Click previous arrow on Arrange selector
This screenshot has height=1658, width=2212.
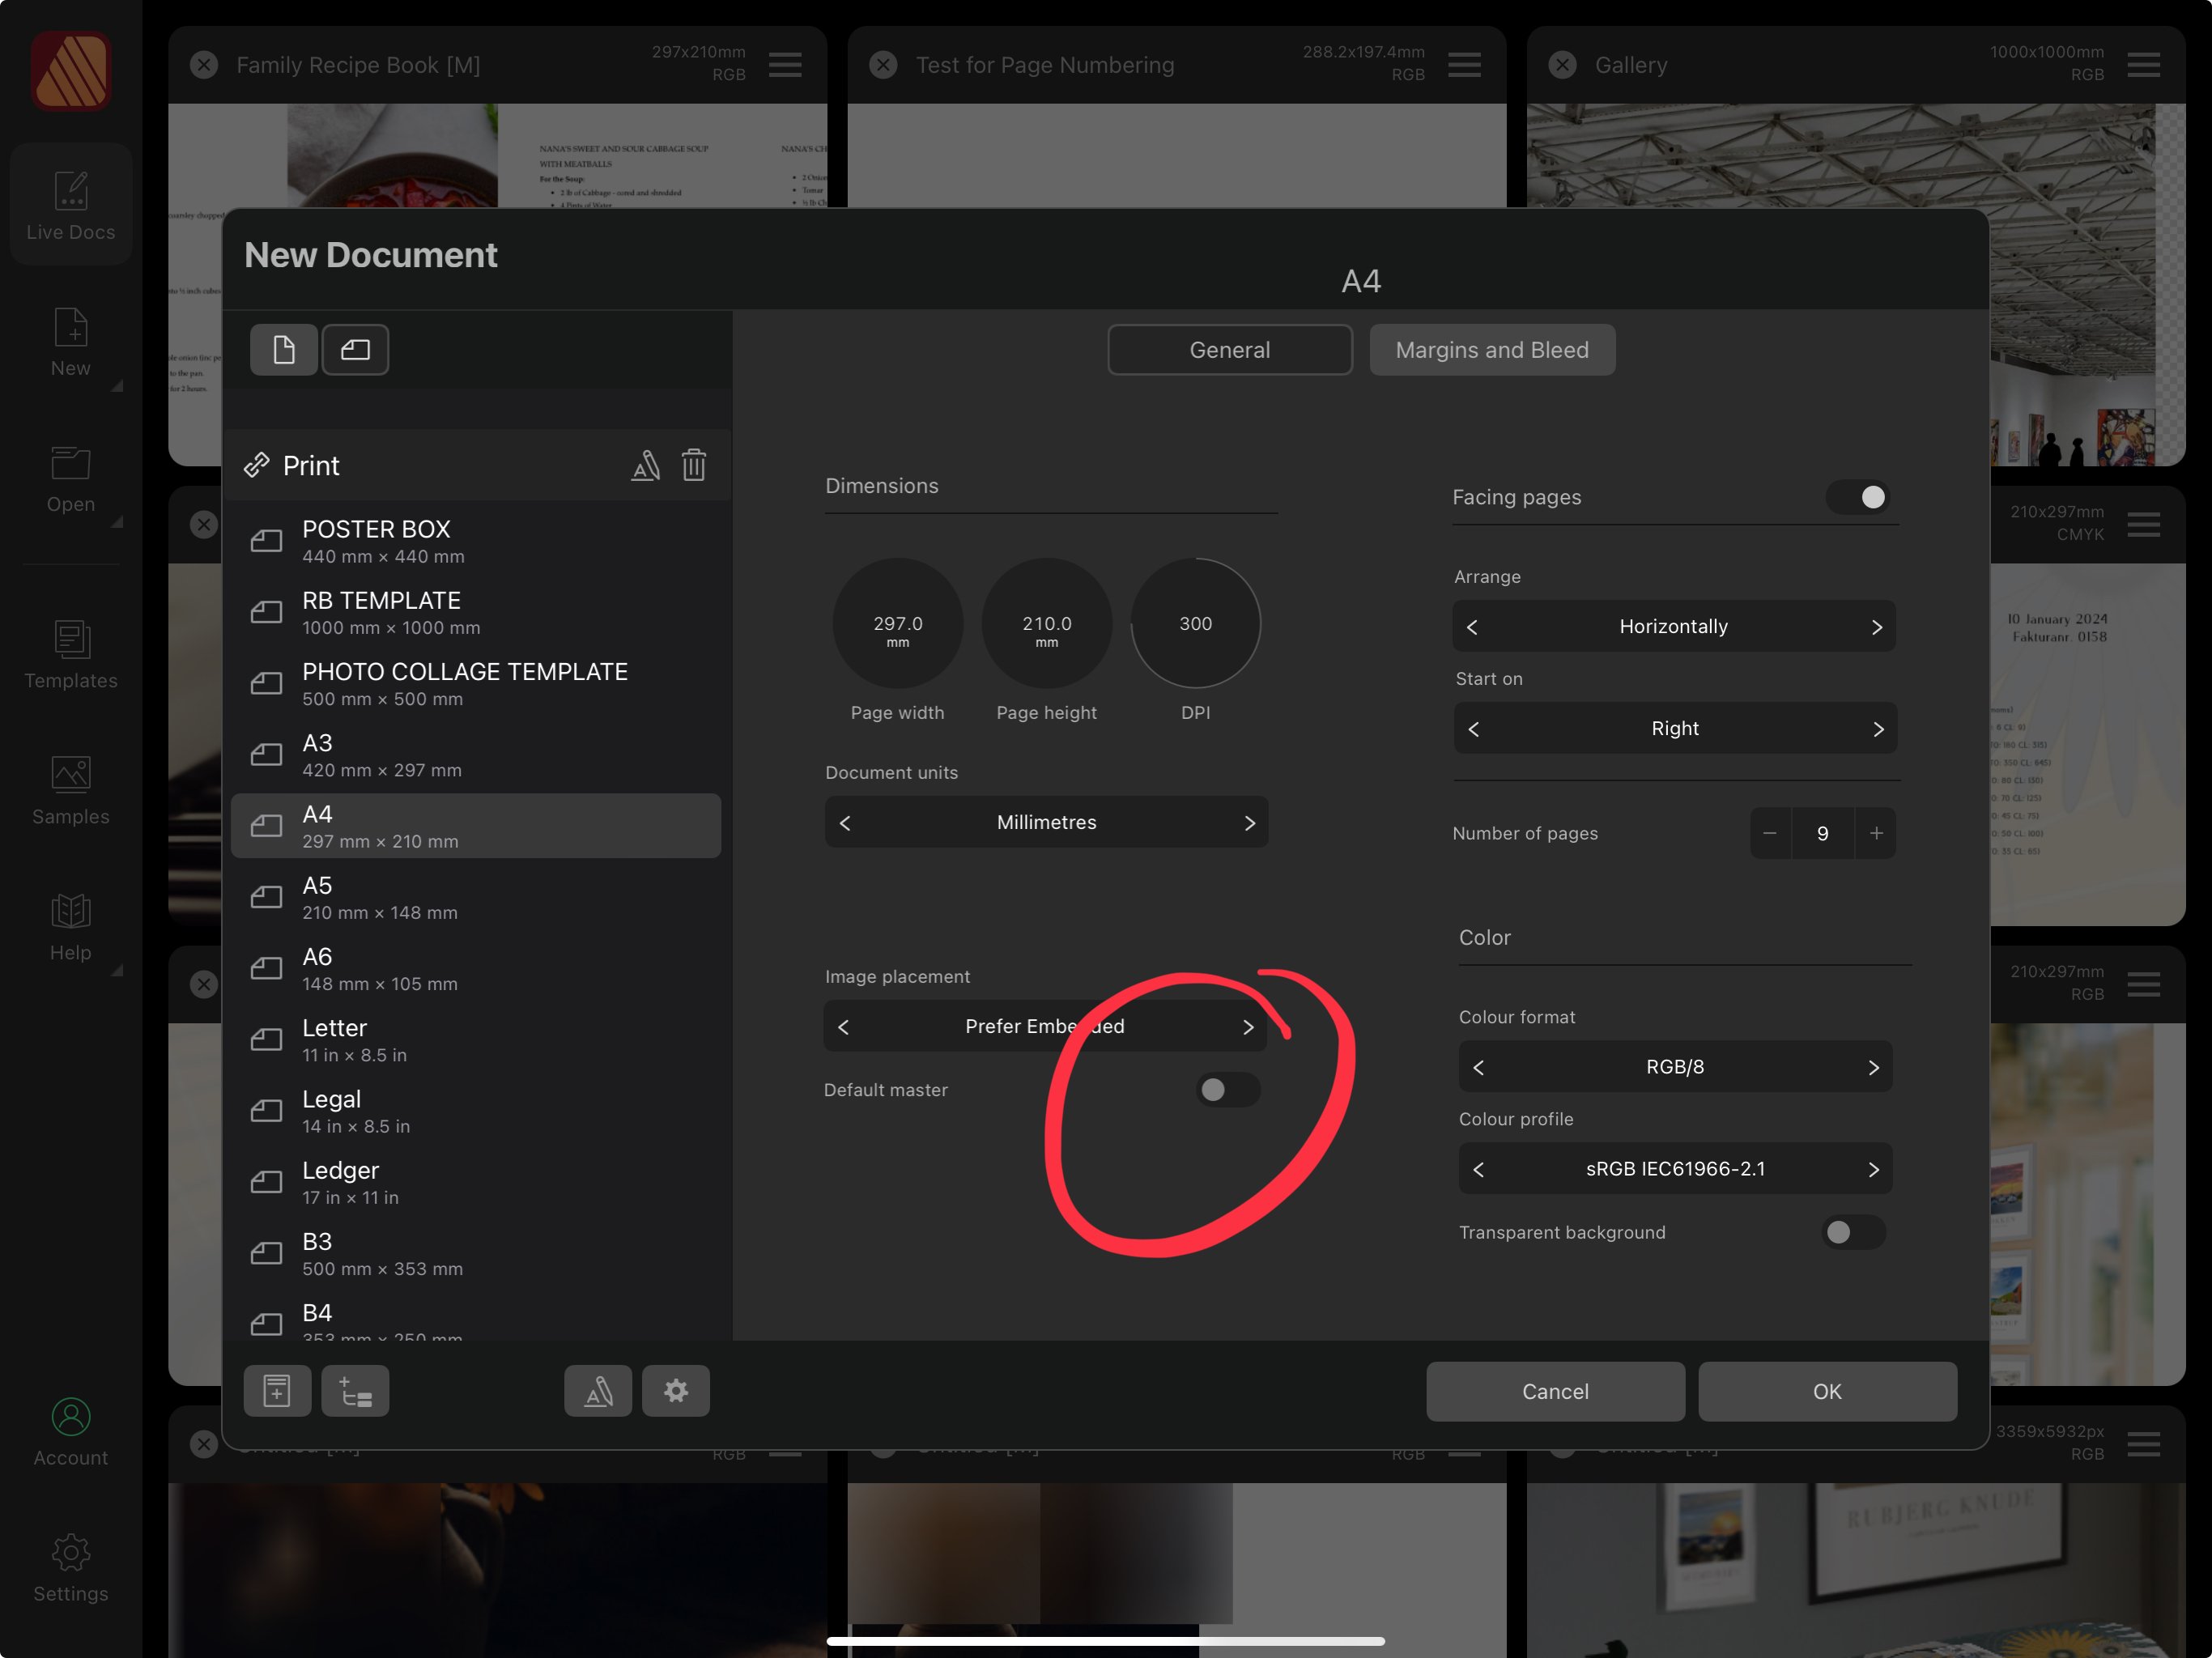coord(1472,626)
